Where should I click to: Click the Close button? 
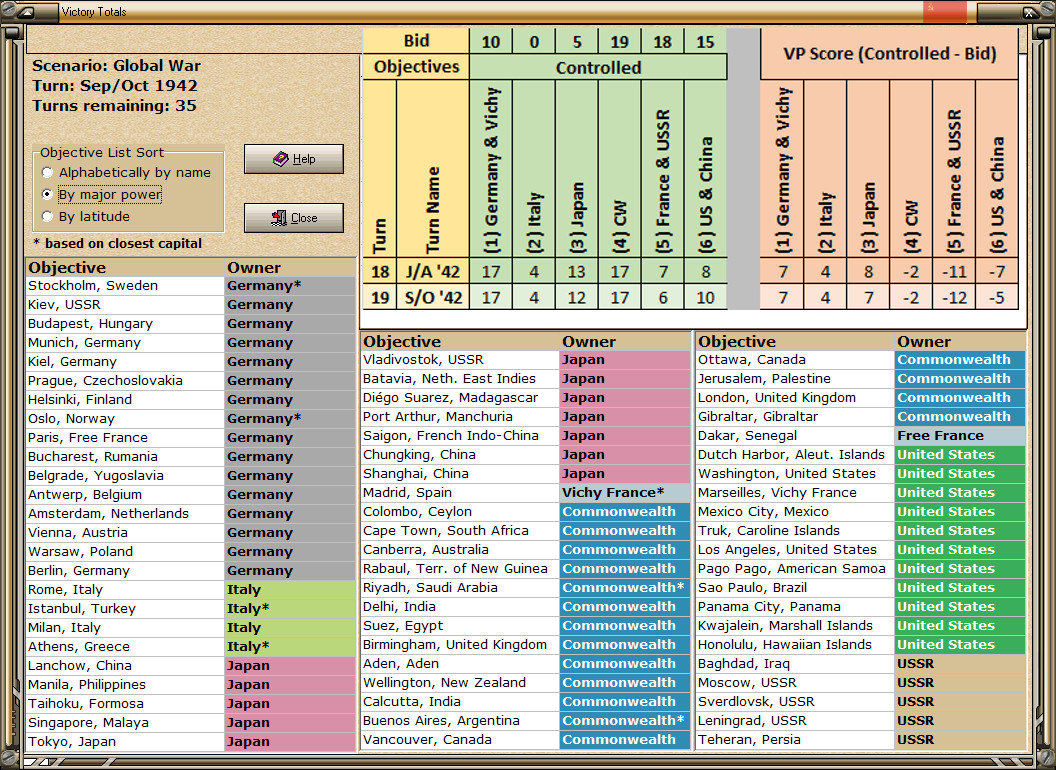tap(294, 218)
